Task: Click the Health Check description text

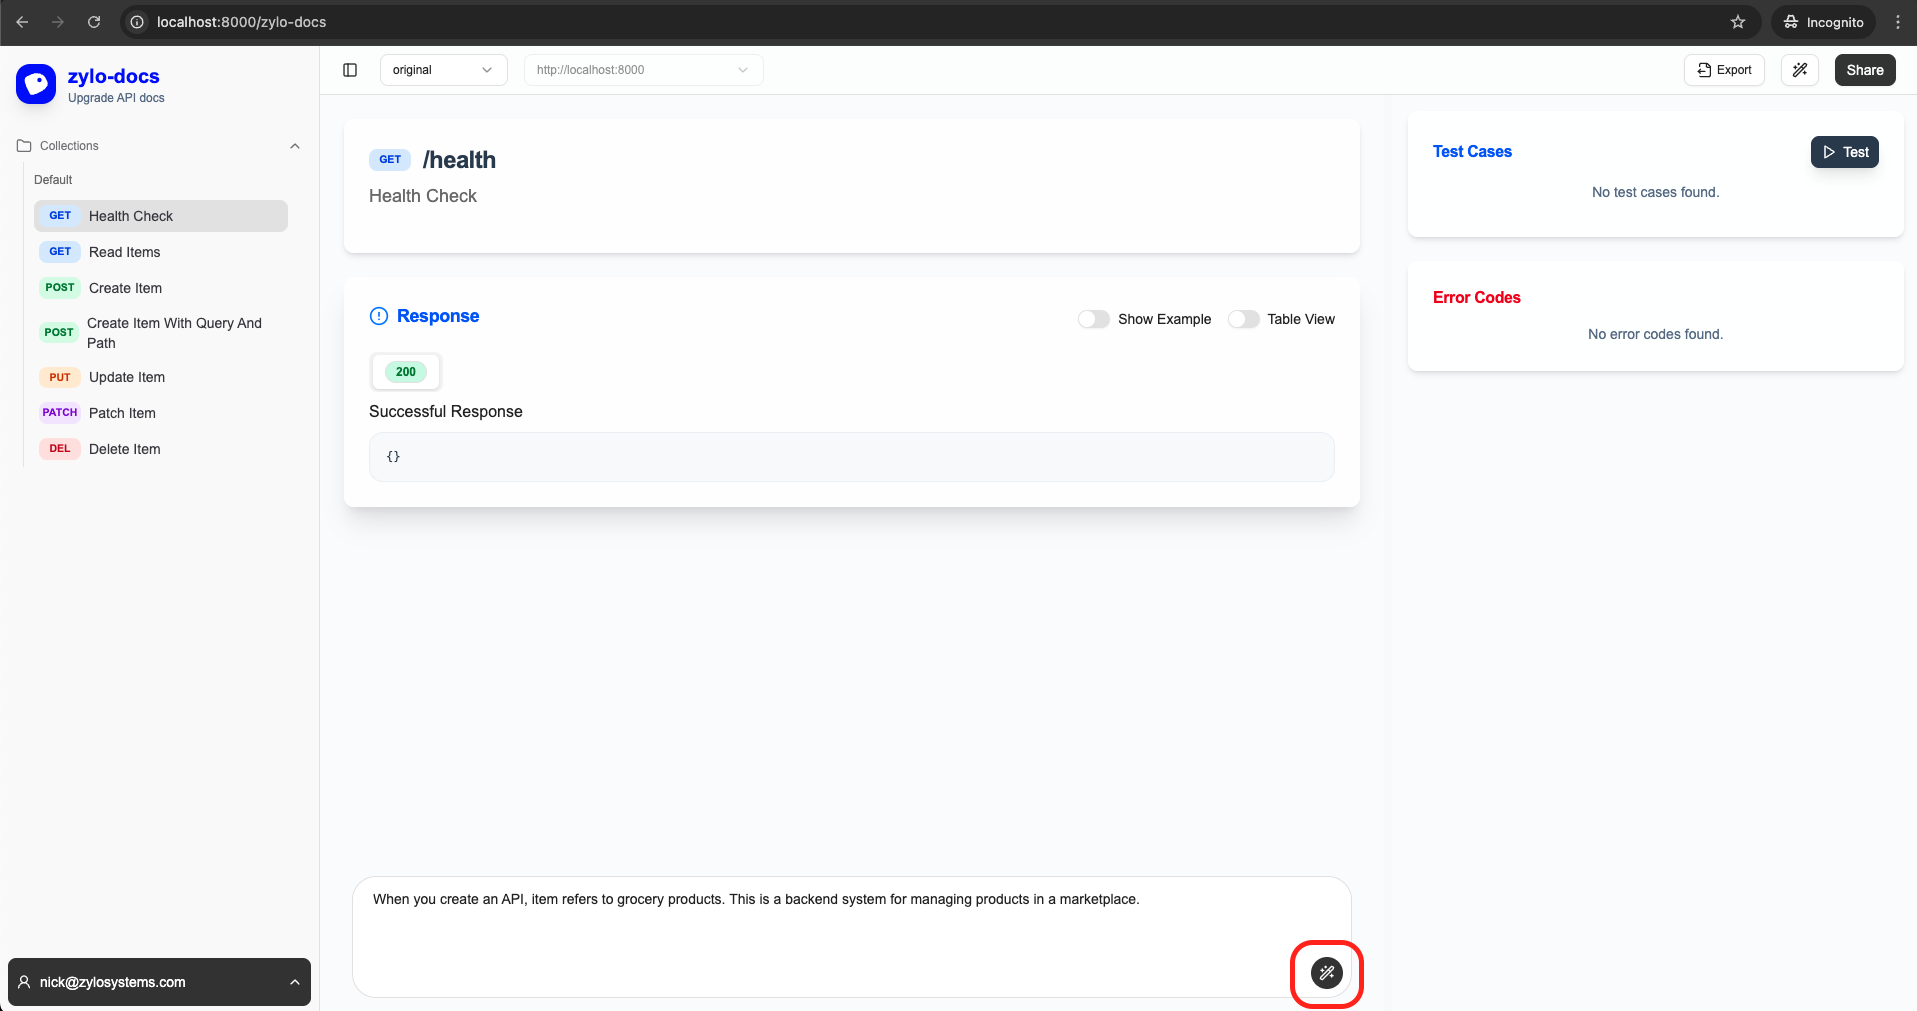Action: pyautogui.click(x=423, y=196)
